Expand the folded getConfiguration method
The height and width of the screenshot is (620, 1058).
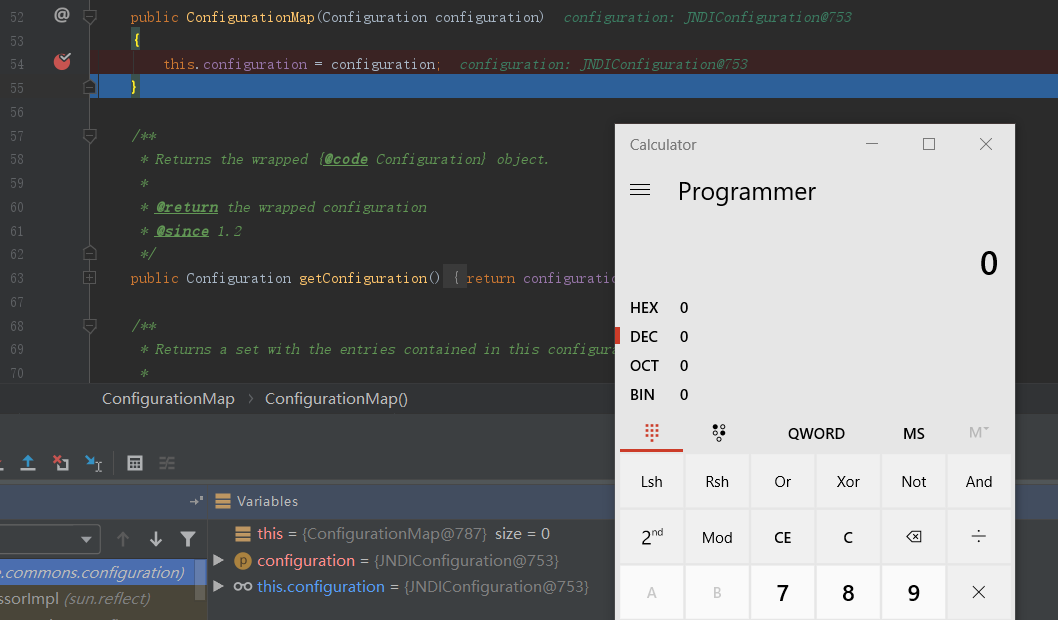click(x=89, y=278)
